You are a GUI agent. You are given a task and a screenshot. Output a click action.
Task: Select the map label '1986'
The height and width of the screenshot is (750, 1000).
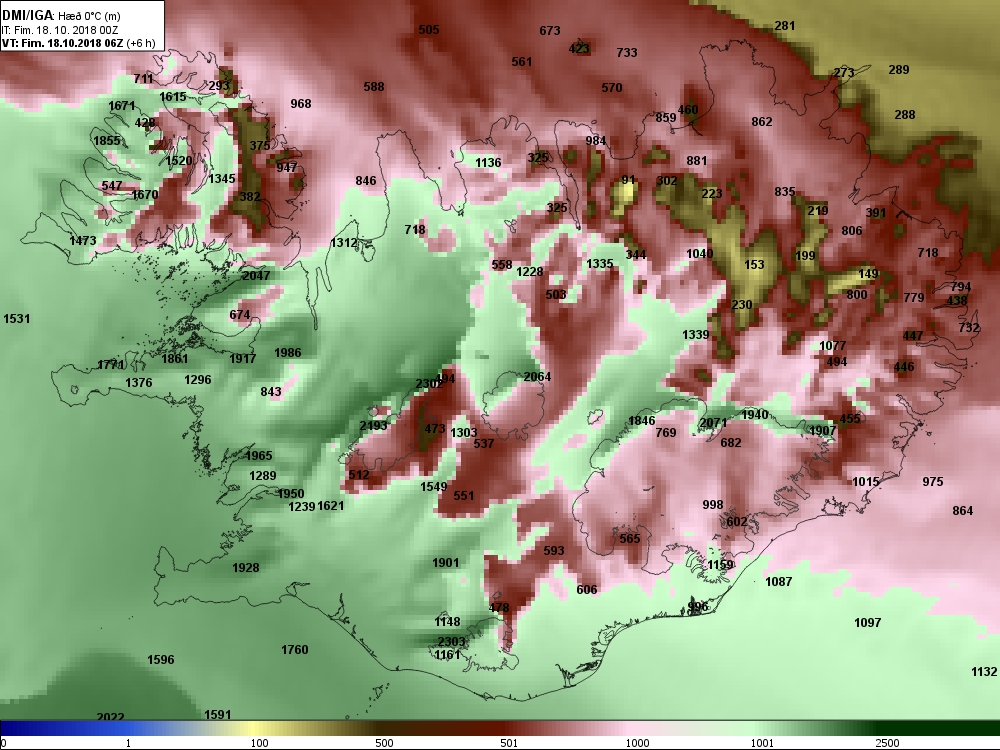[x=288, y=352]
